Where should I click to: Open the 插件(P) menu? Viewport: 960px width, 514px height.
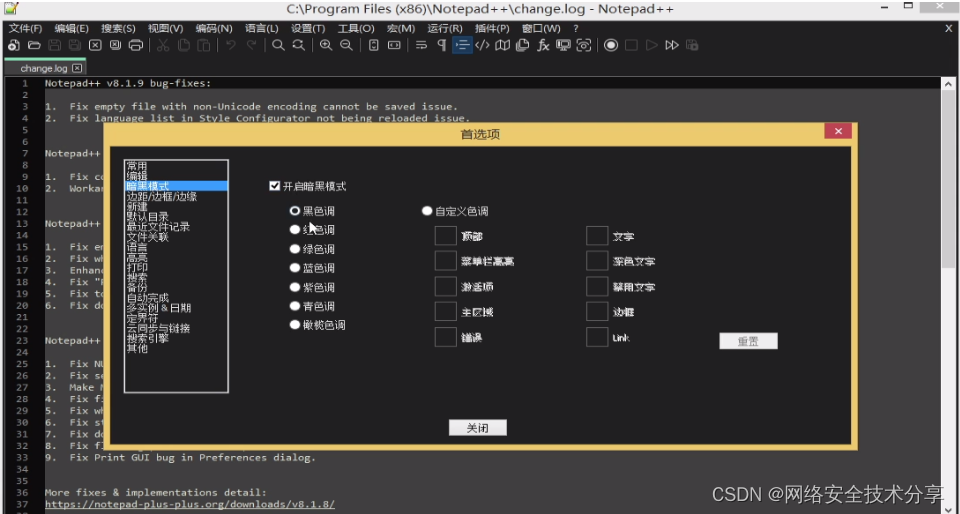click(x=492, y=29)
